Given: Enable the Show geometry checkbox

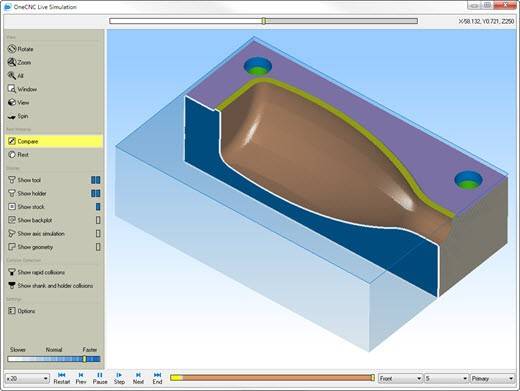Looking at the screenshot, I should click(x=98, y=247).
